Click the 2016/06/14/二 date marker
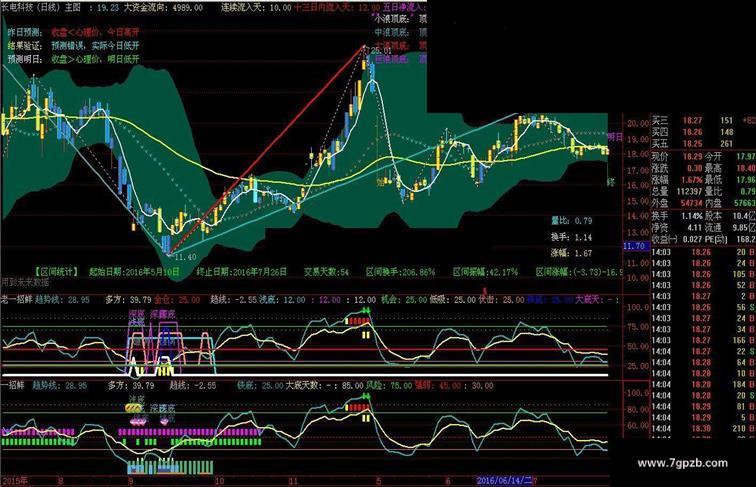Image resolution: width=756 pixels, height=487 pixels. tap(504, 481)
